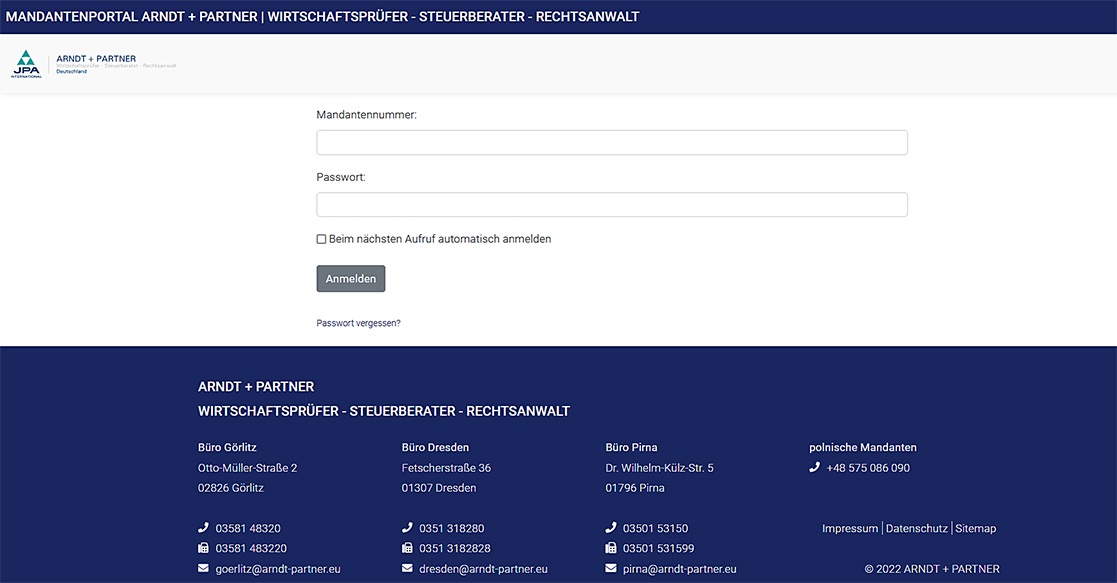Click the fax icon beside 03581 483220

[x=203, y=548]
